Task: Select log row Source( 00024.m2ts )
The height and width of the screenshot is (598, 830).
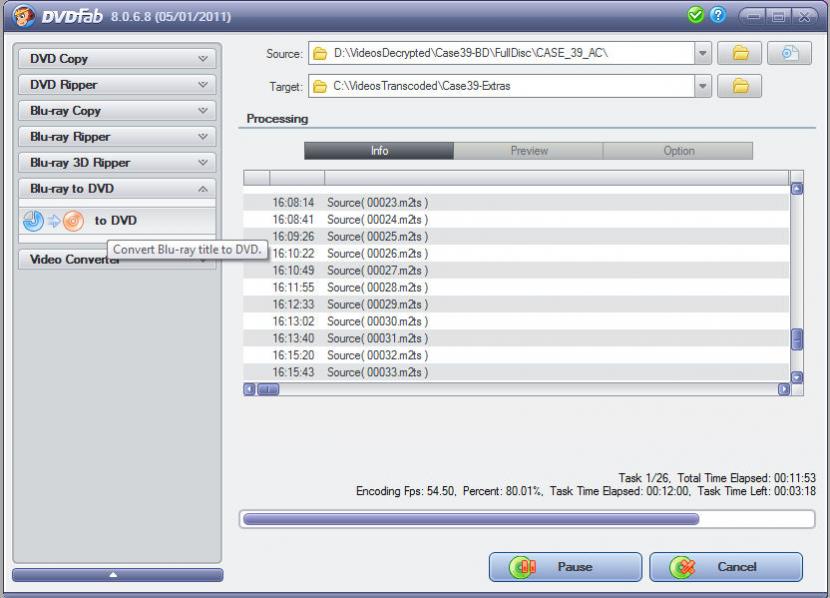Action: [x=516, y=220]
